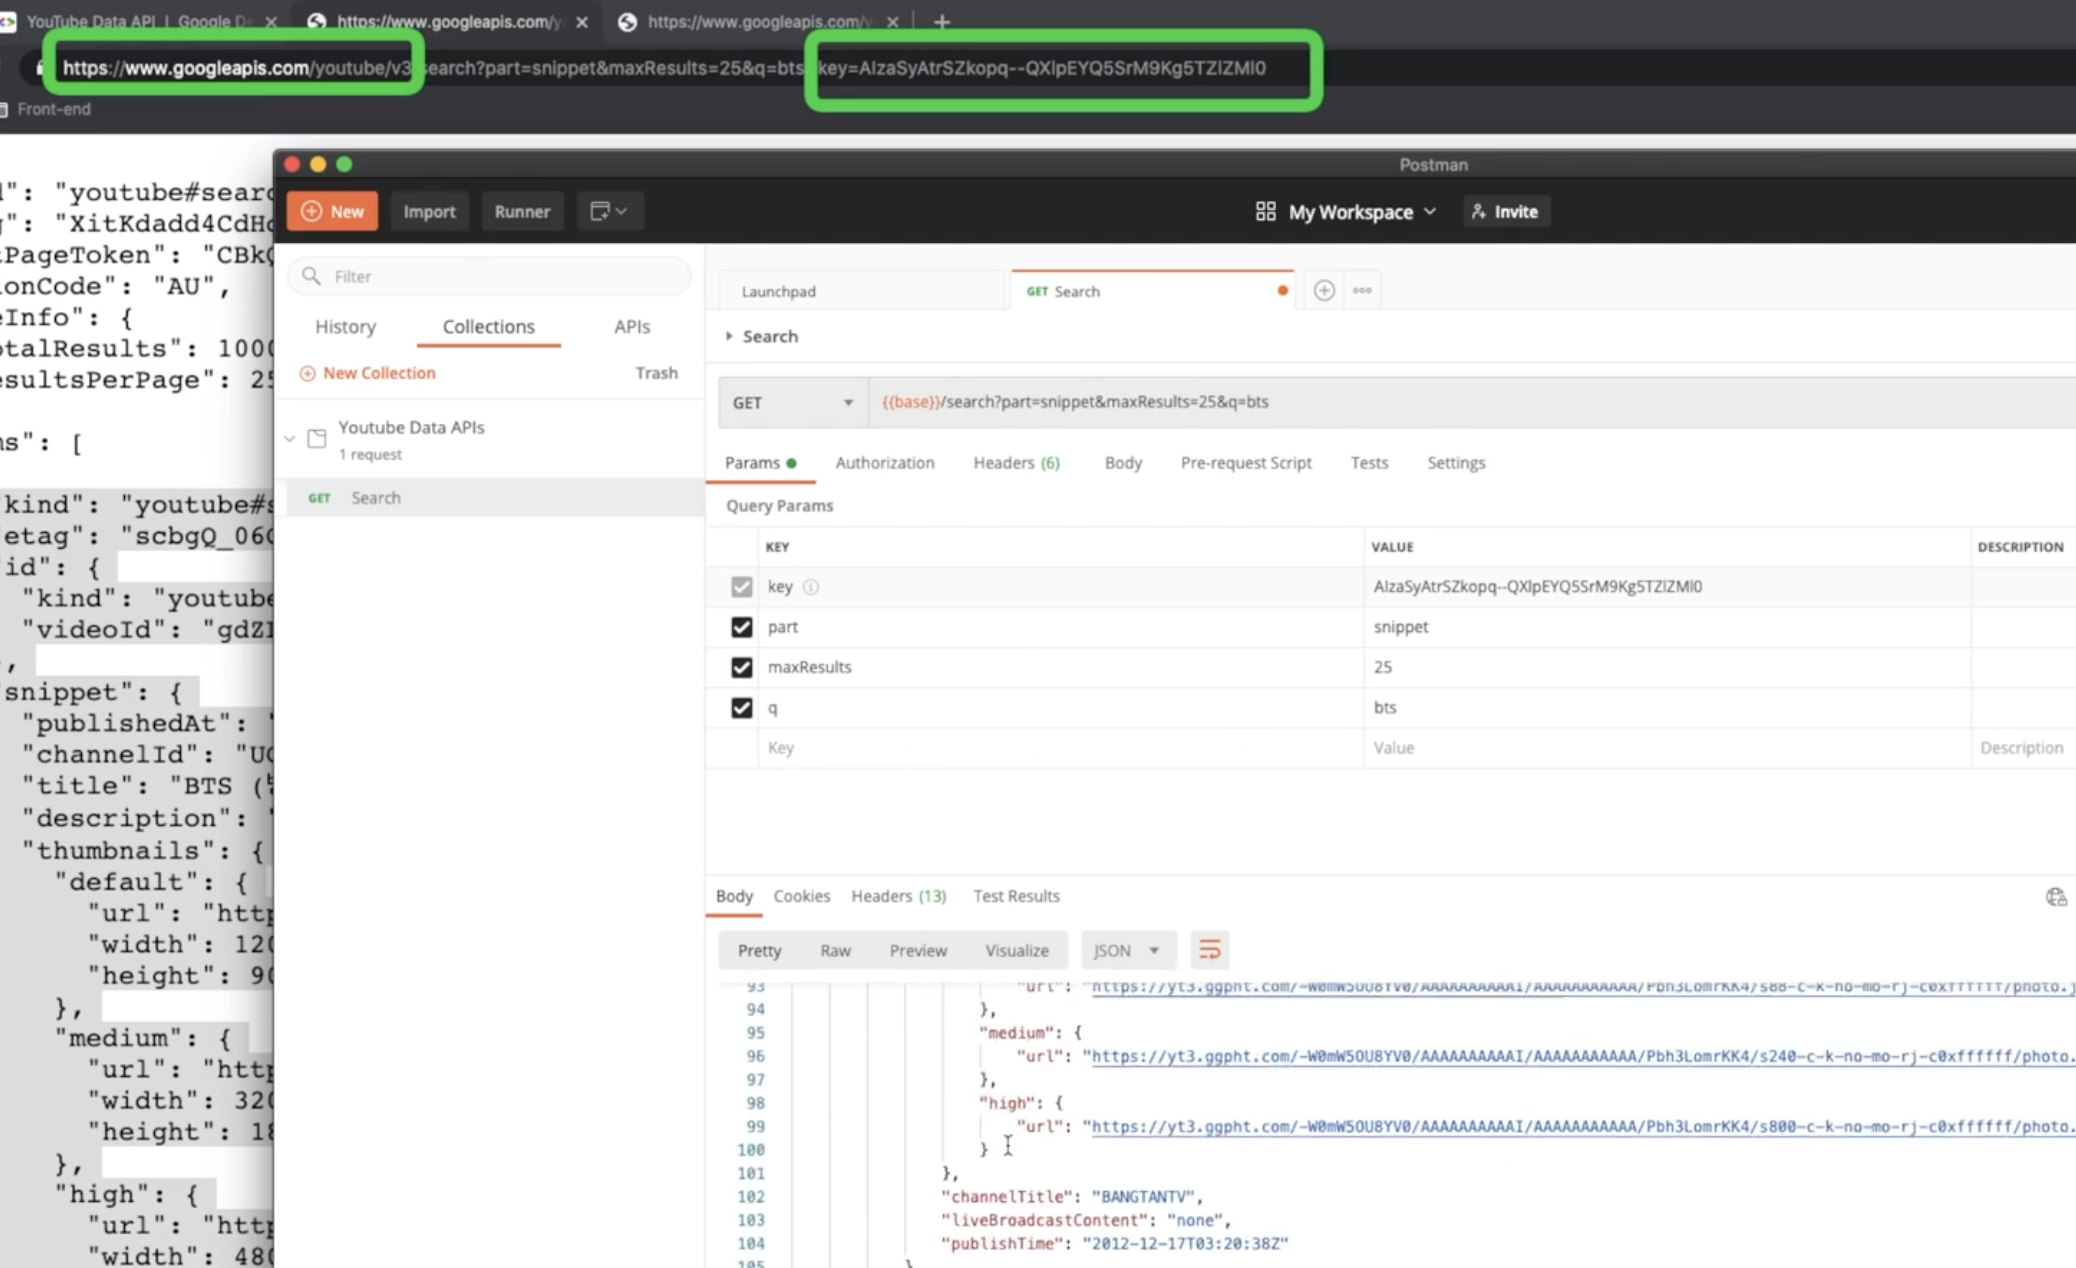2076x1268 pixels.
Task: Open a new browser tab with plus icon
Action: coord(941,21)
